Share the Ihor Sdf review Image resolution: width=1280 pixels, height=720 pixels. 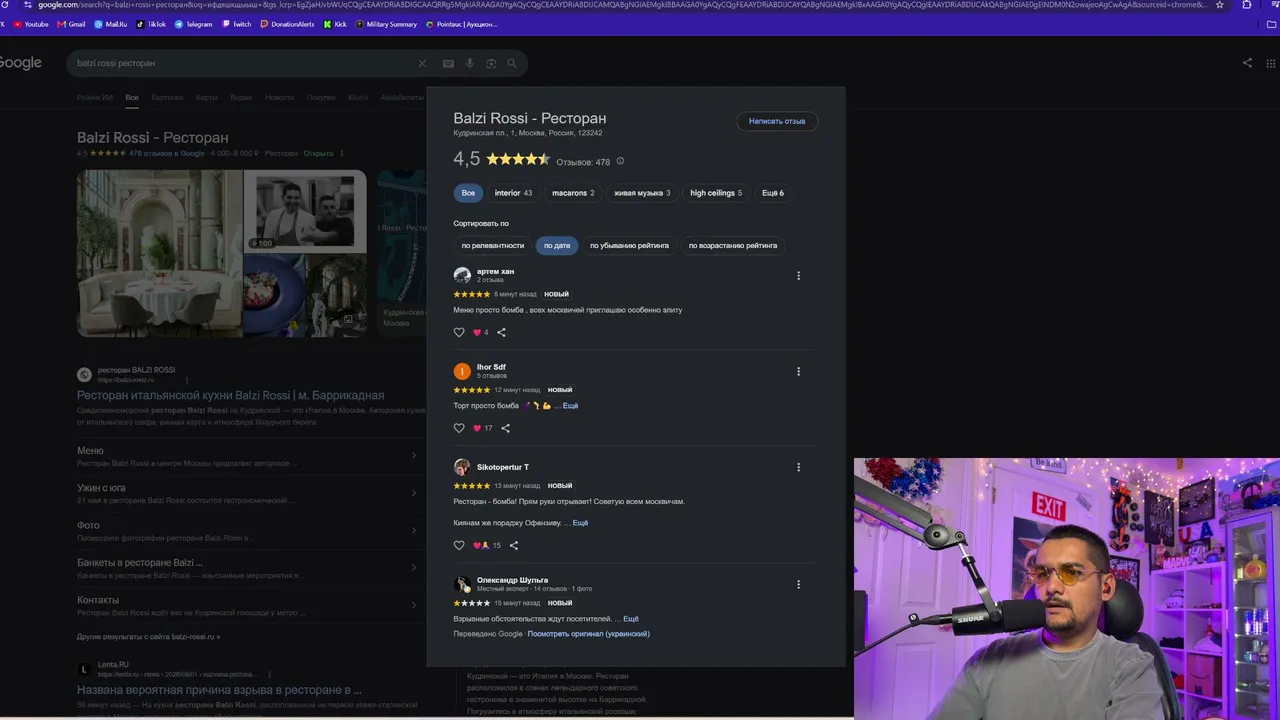pyautogui.click(x=505, y=428)
